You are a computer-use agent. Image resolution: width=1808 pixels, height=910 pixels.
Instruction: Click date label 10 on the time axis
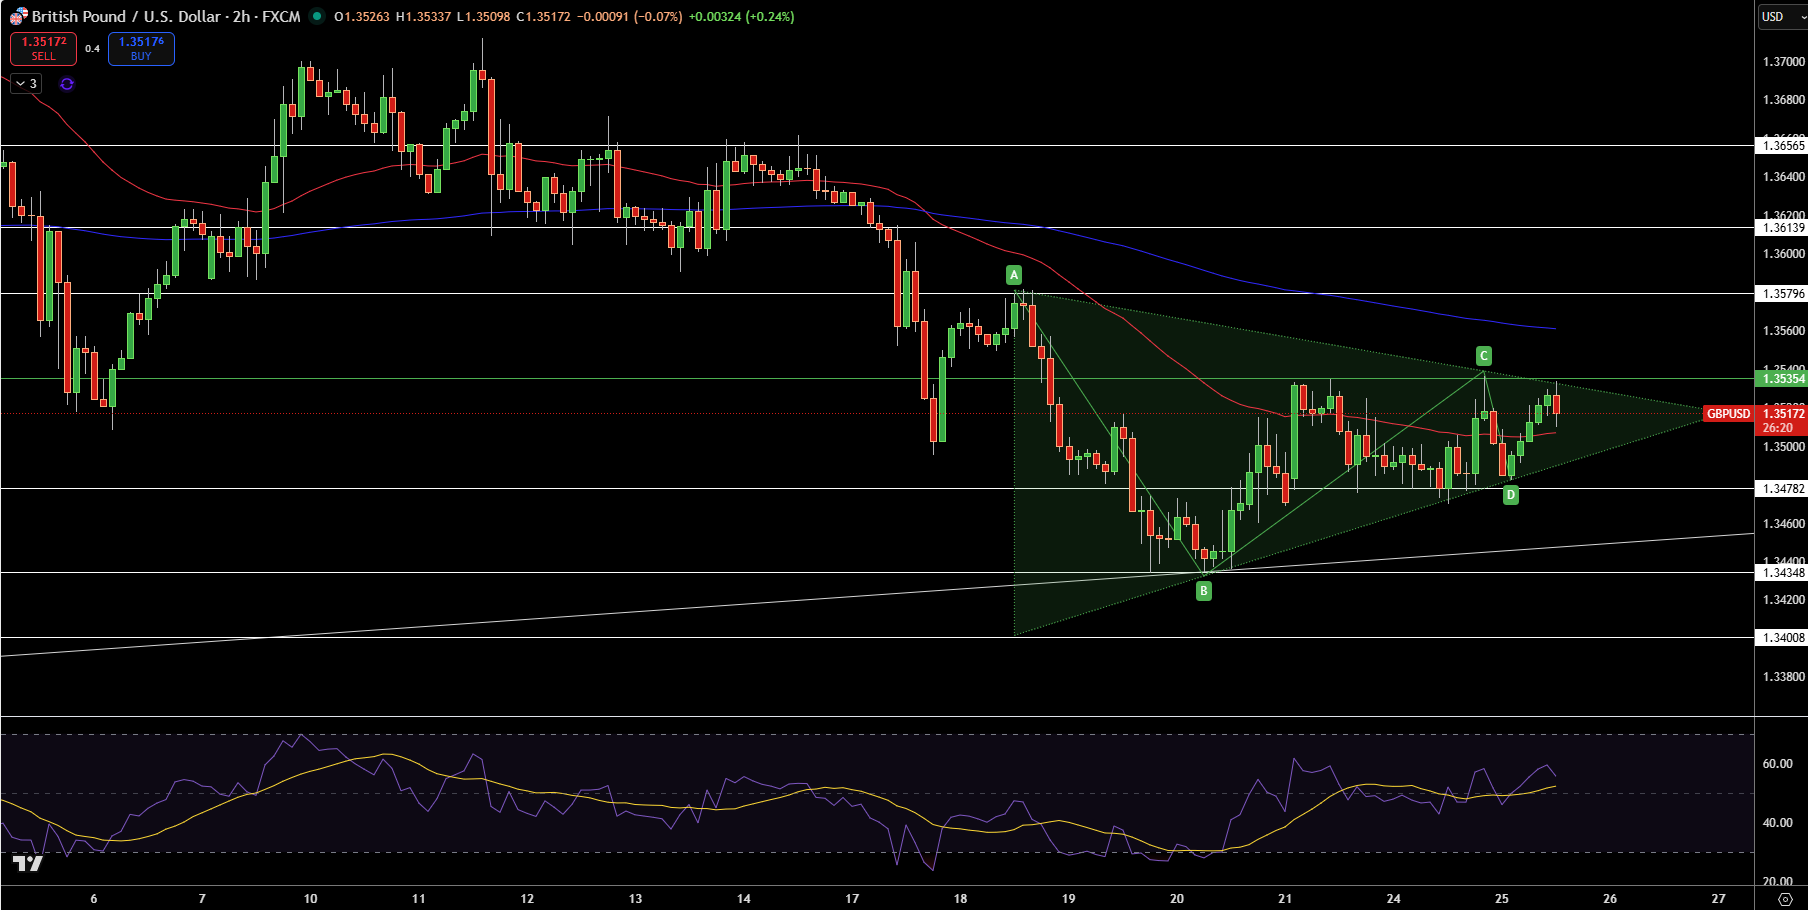310,899
